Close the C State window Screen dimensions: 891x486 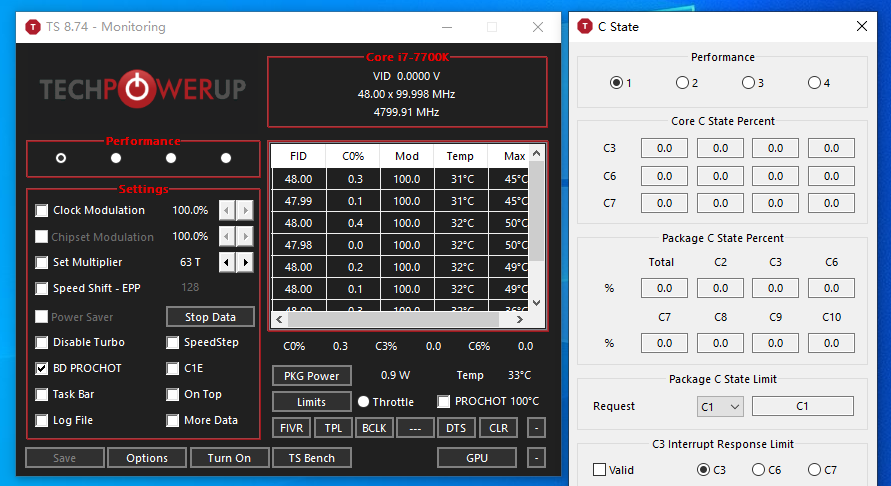(861, 26)
